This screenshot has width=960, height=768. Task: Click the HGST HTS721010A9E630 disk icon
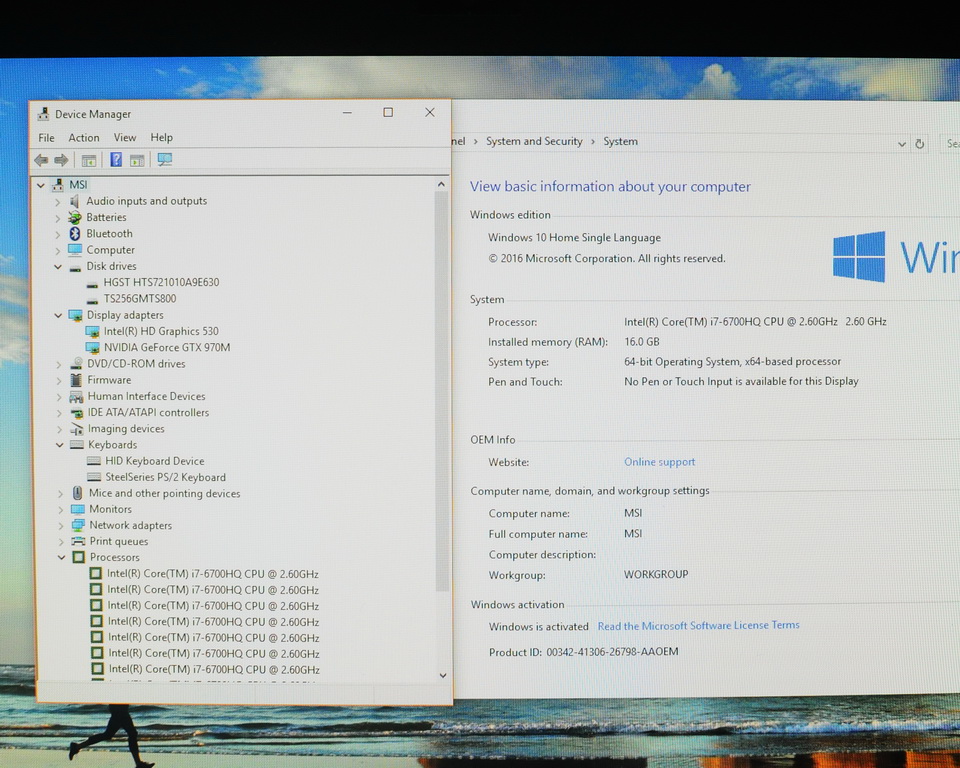(x=92, y=283)
